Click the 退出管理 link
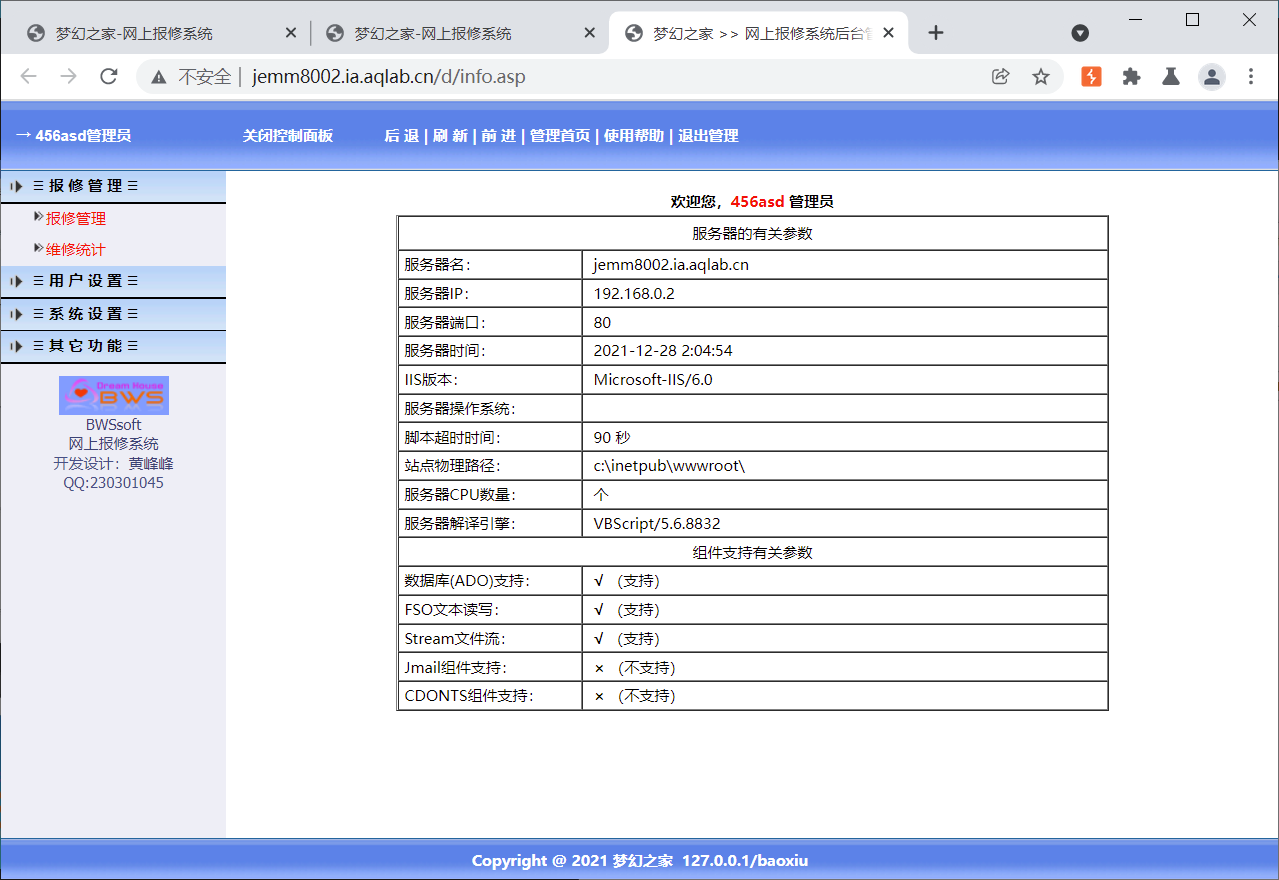Screen dimensions: 1279x880 (x=711, y=136)
